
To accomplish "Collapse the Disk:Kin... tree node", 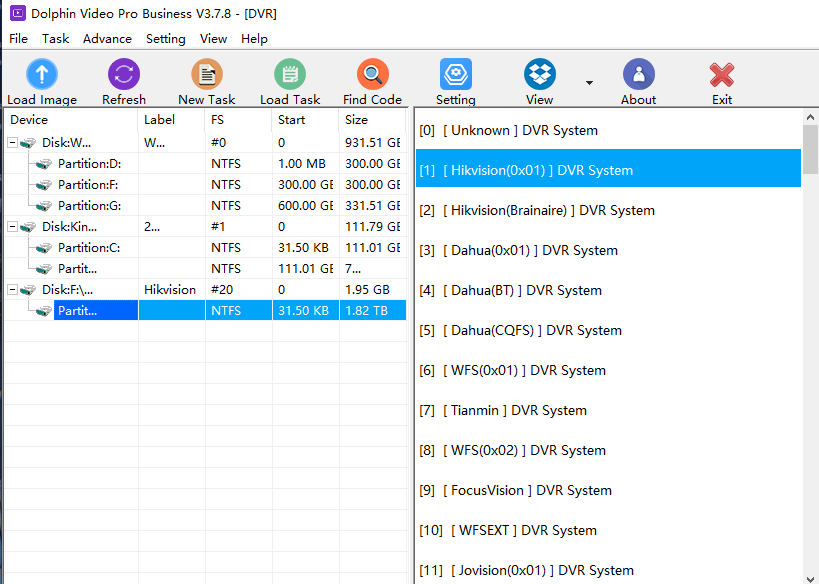I will coord(12,227).
